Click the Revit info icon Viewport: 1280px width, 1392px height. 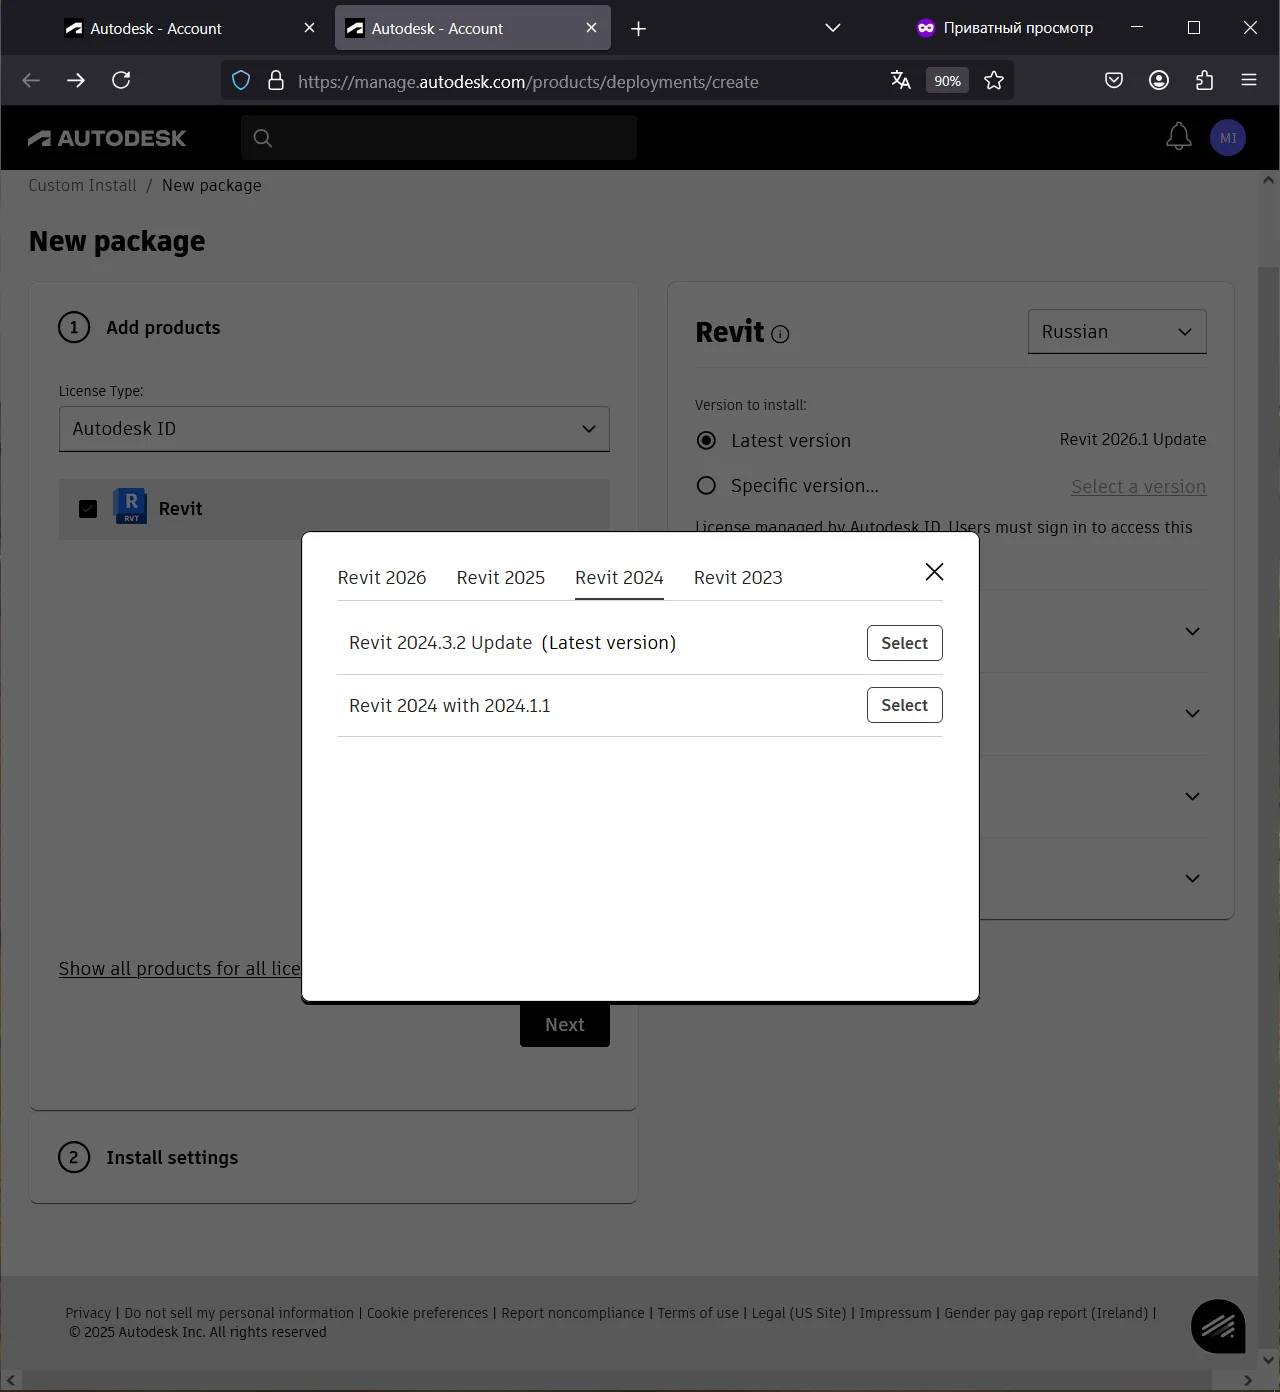[x=781, y=335]
